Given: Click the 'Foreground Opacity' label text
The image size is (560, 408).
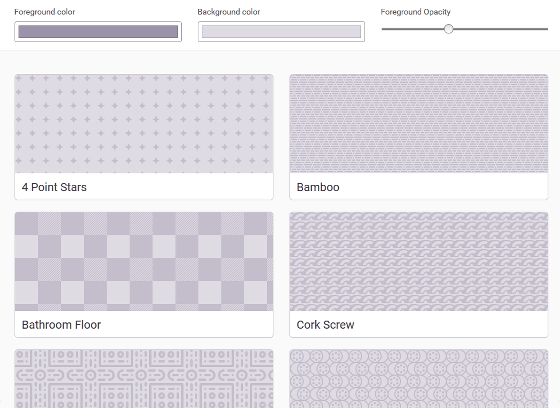Looking at the screenshot, I should 415,12.
